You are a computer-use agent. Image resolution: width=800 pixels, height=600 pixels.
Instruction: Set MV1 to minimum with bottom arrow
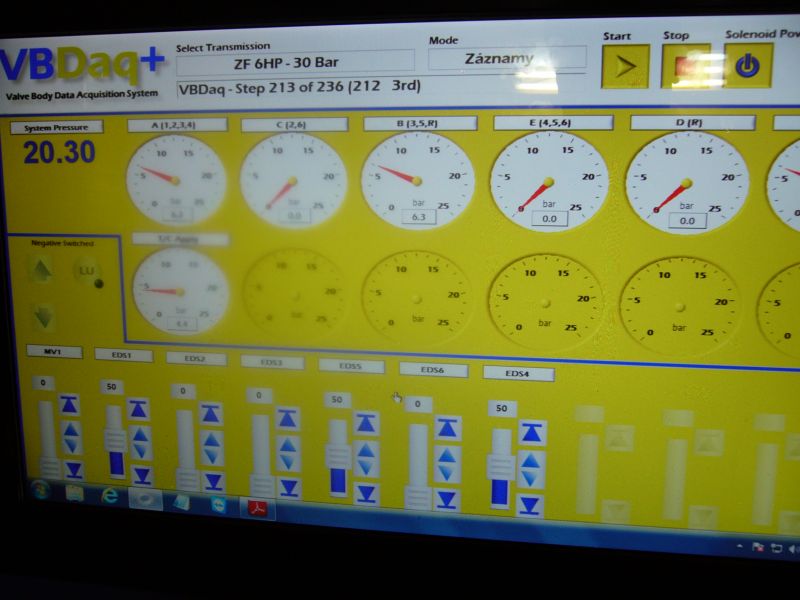(x=74, y=470)
